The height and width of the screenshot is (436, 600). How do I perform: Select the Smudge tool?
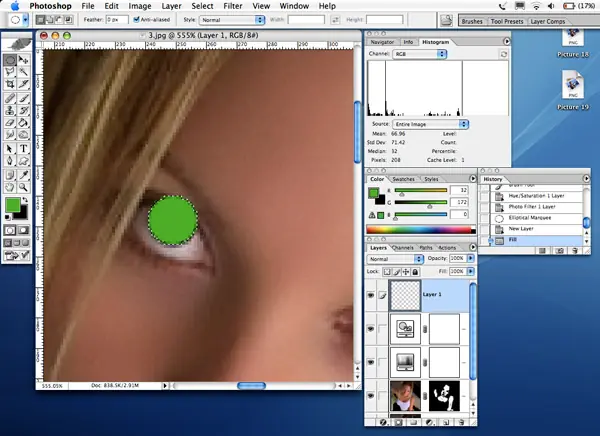pyautogui.click(x=10, y=135)
